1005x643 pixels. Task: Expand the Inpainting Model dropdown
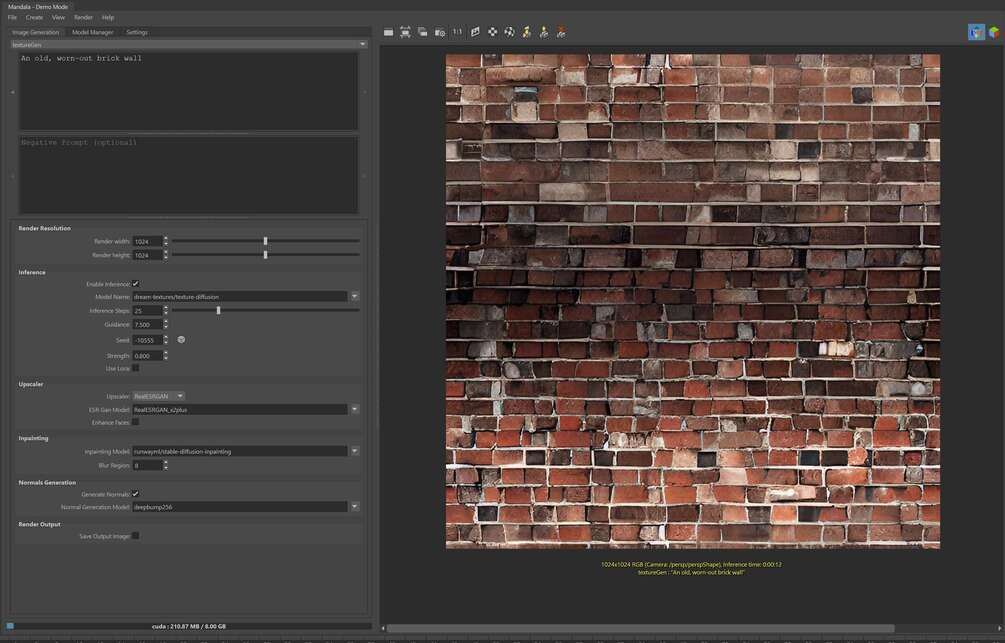(x=354, y=451)
